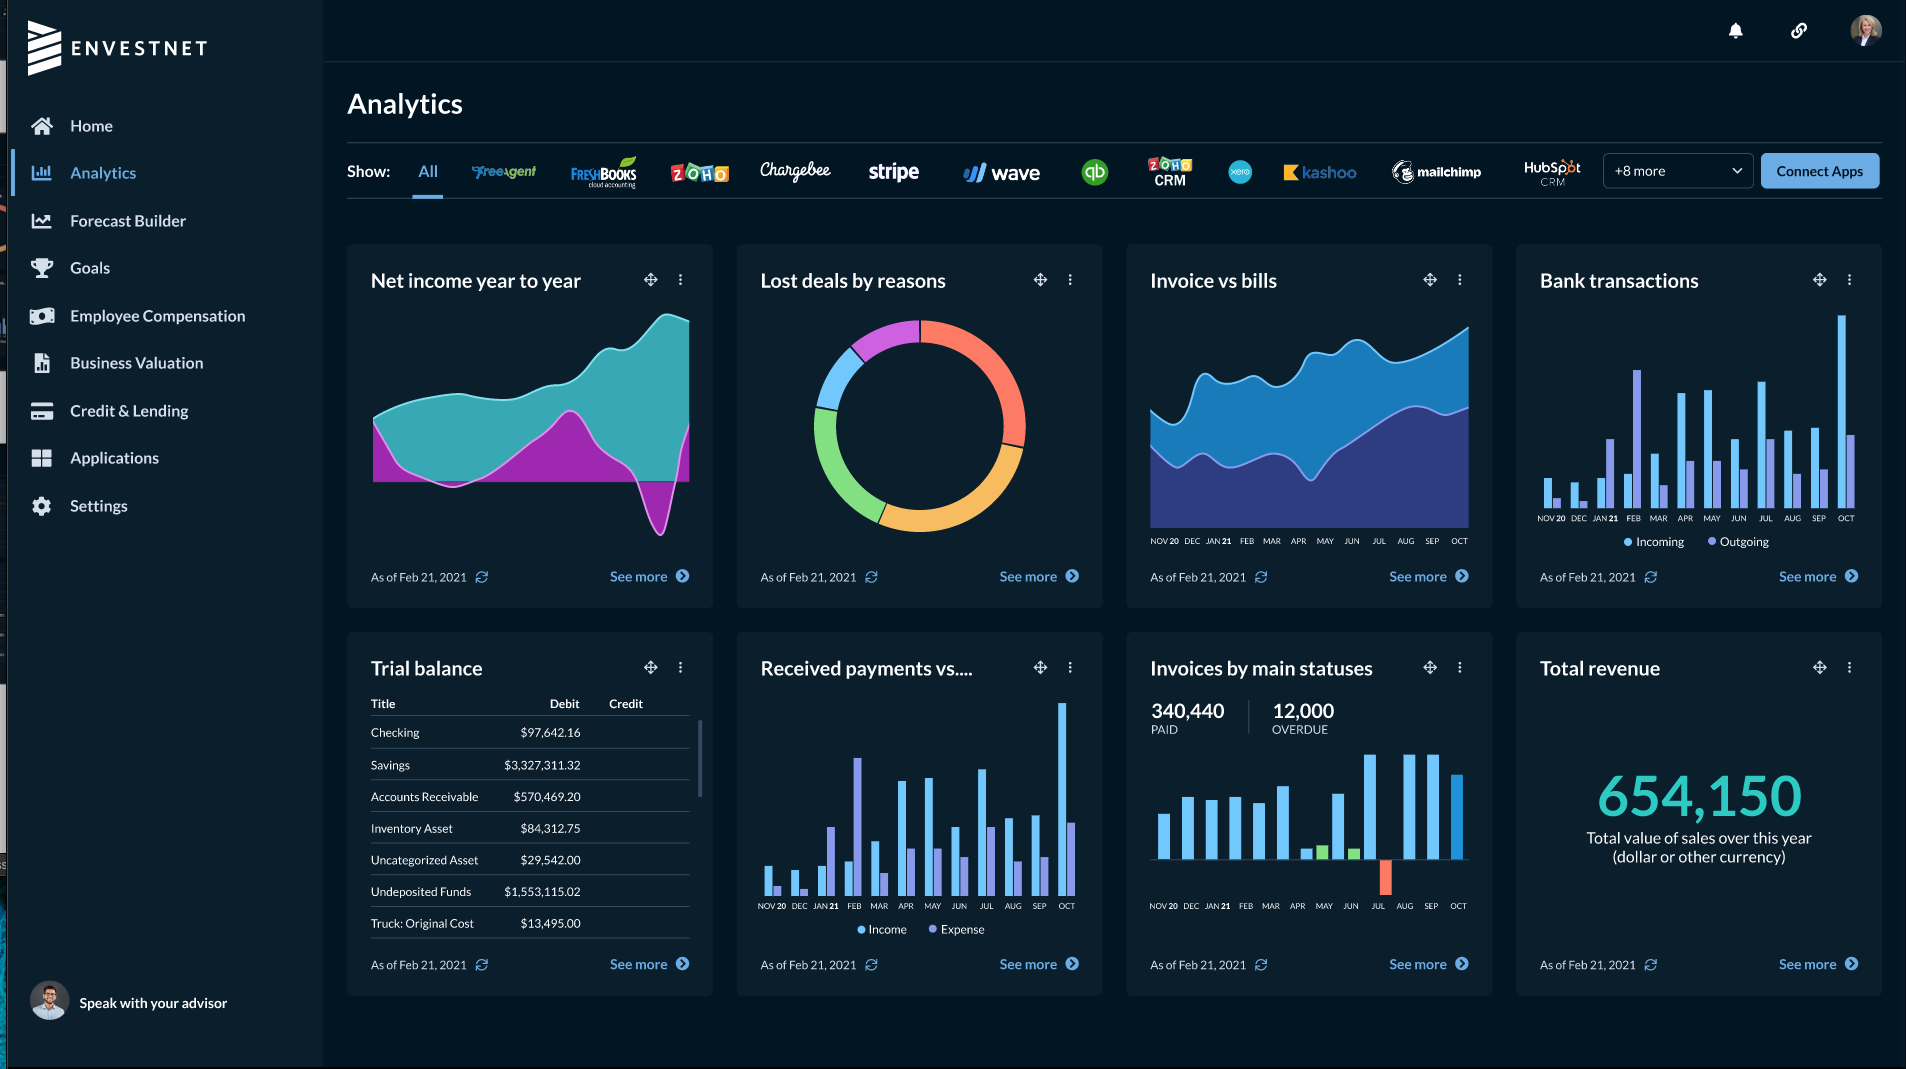Select the All filter tab
The height and width of the screenshot is (1069, 1906).
coord(428,172)
